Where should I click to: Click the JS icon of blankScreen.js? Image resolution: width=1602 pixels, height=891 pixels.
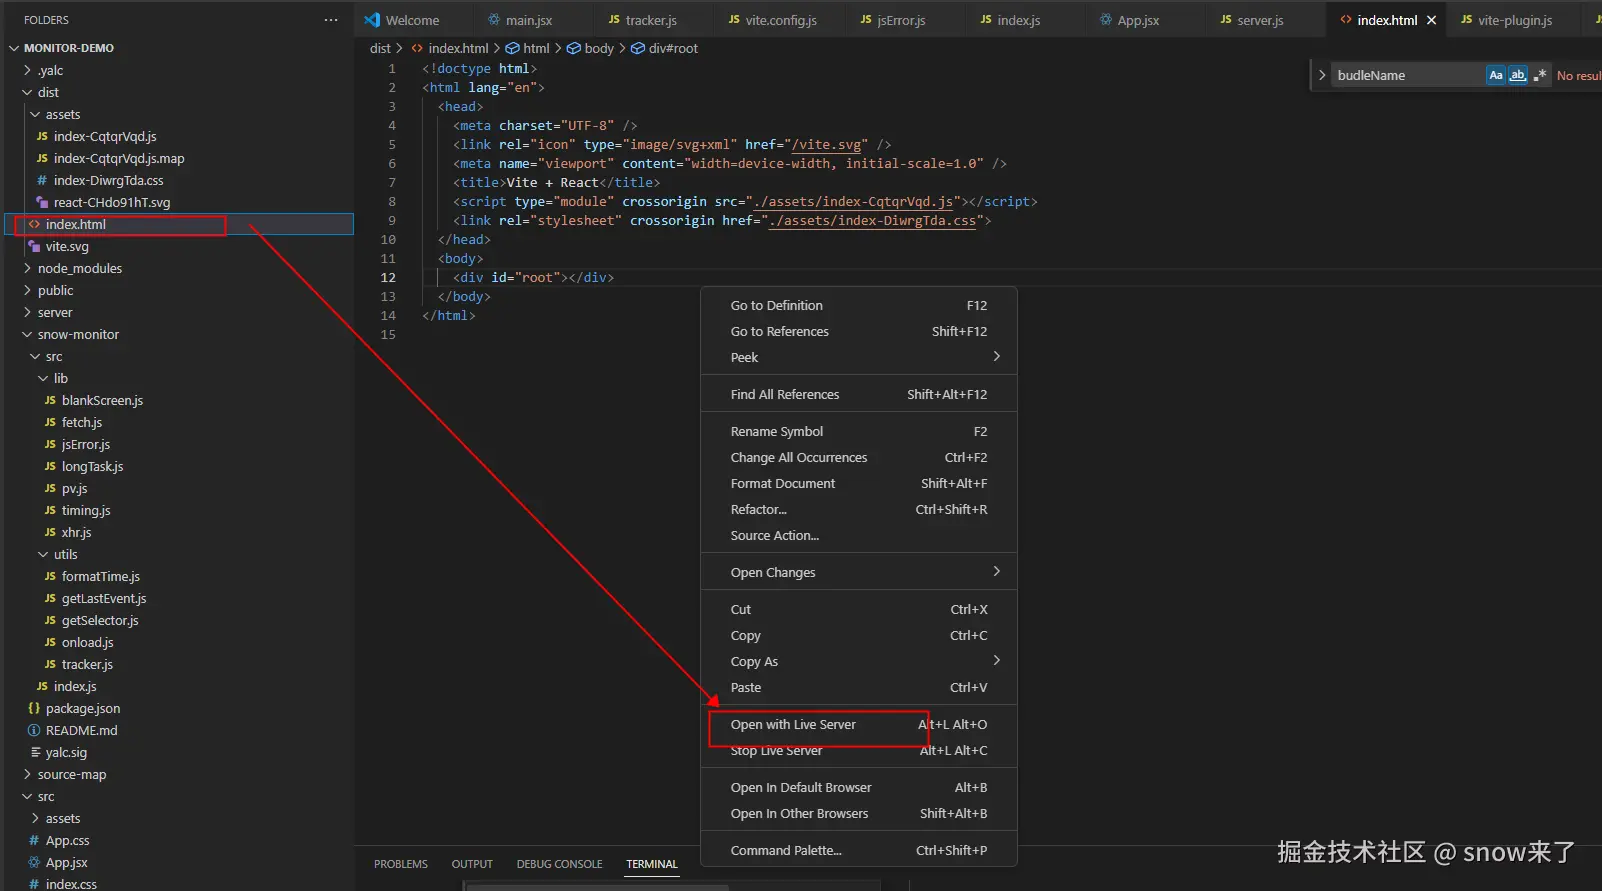[x=50, y=400]
